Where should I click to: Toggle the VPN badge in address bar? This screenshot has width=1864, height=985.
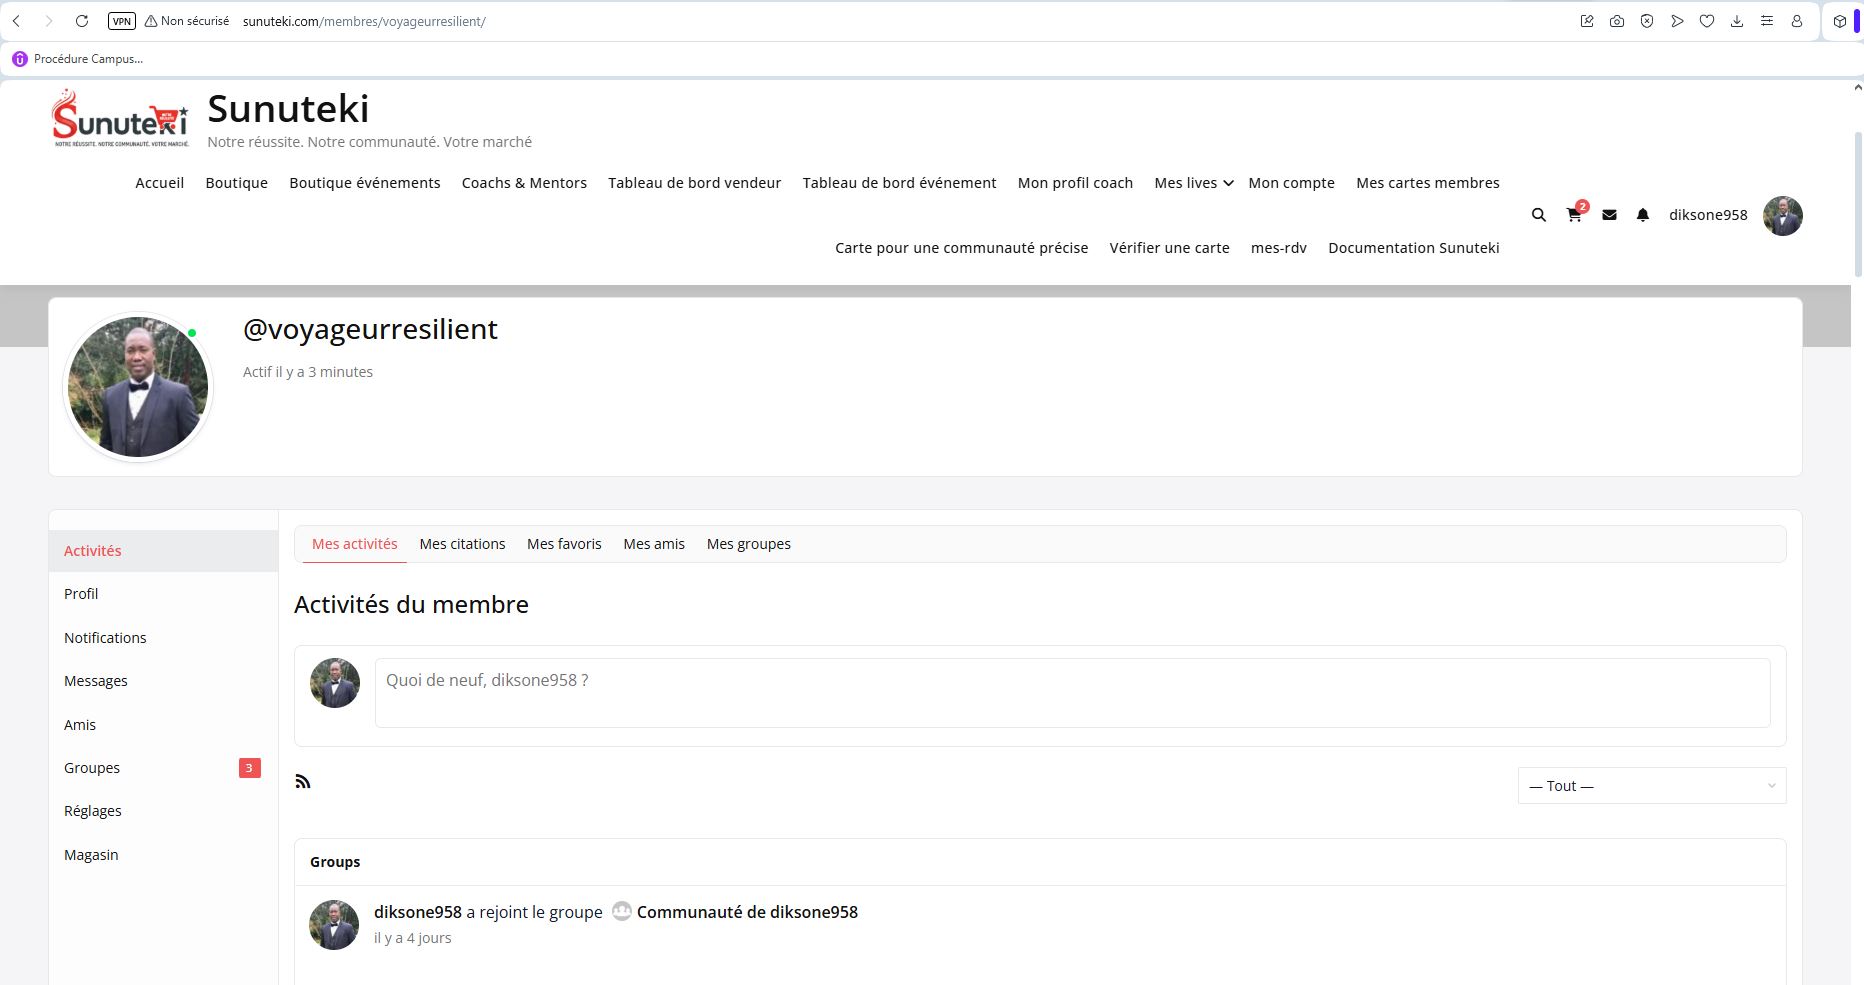coord(121,21)
